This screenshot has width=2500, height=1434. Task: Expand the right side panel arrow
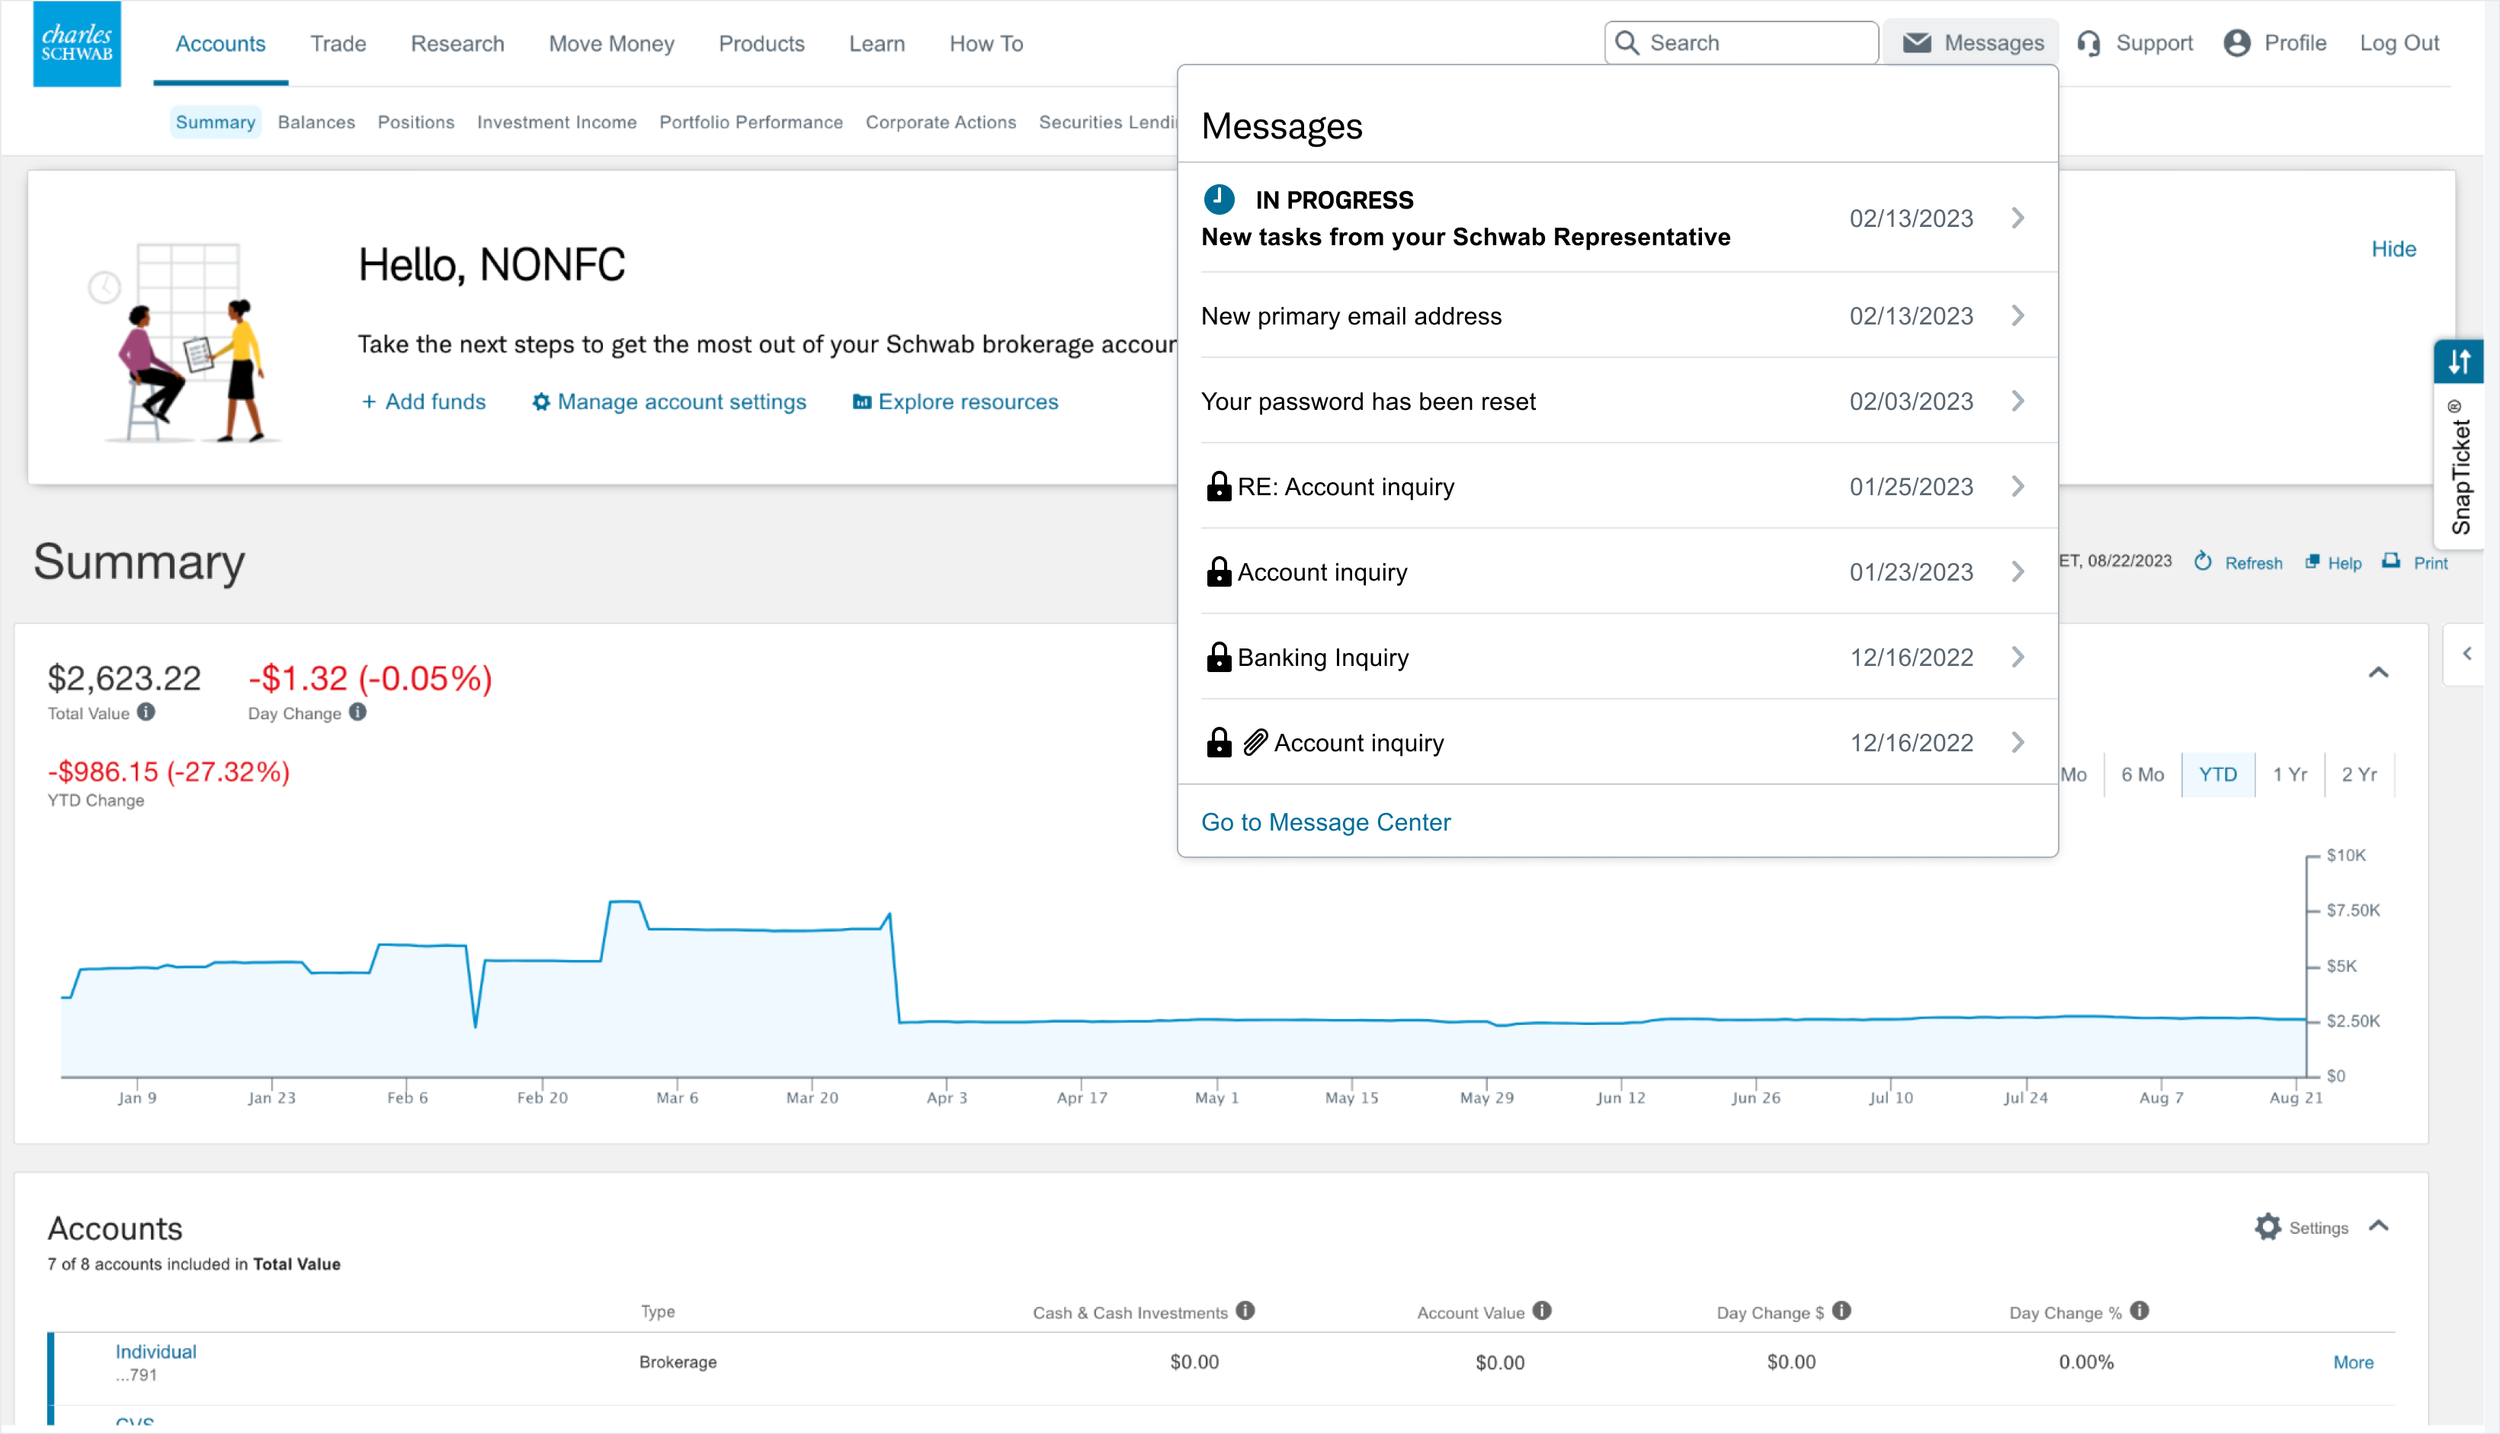click(x=2466, y=654)
